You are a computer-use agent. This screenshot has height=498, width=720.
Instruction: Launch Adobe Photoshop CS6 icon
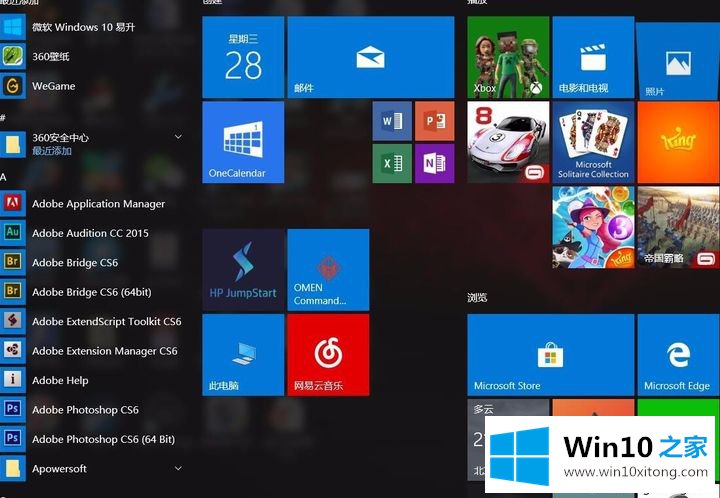coord(12,409)
